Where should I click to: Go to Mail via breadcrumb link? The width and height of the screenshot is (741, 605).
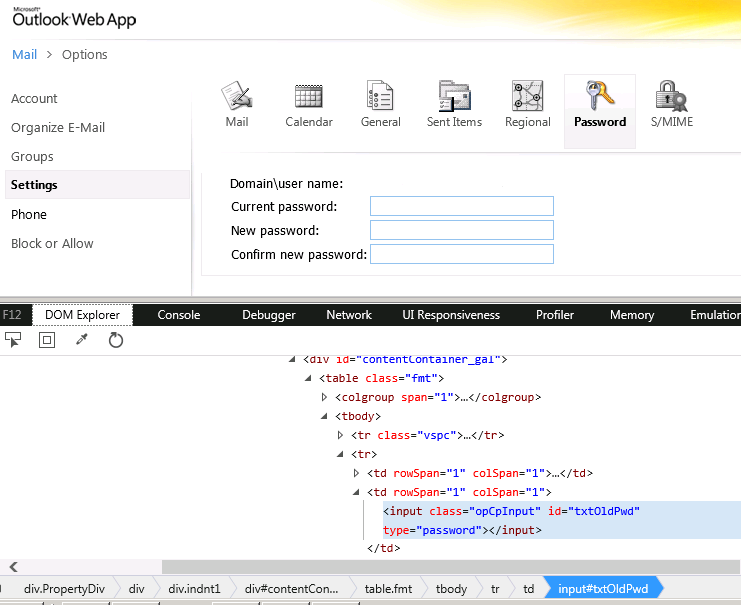pyautogui.click(x=24, y=55)
